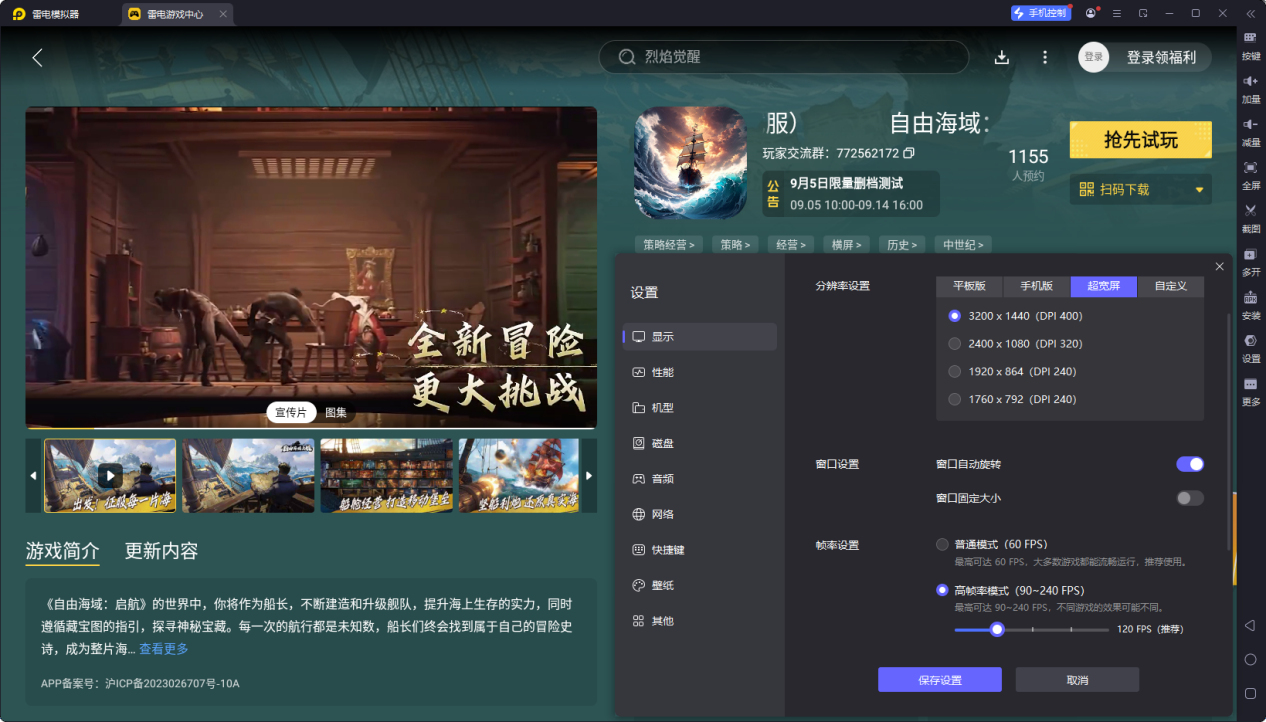Close the settings dialog

(1219, 266)
